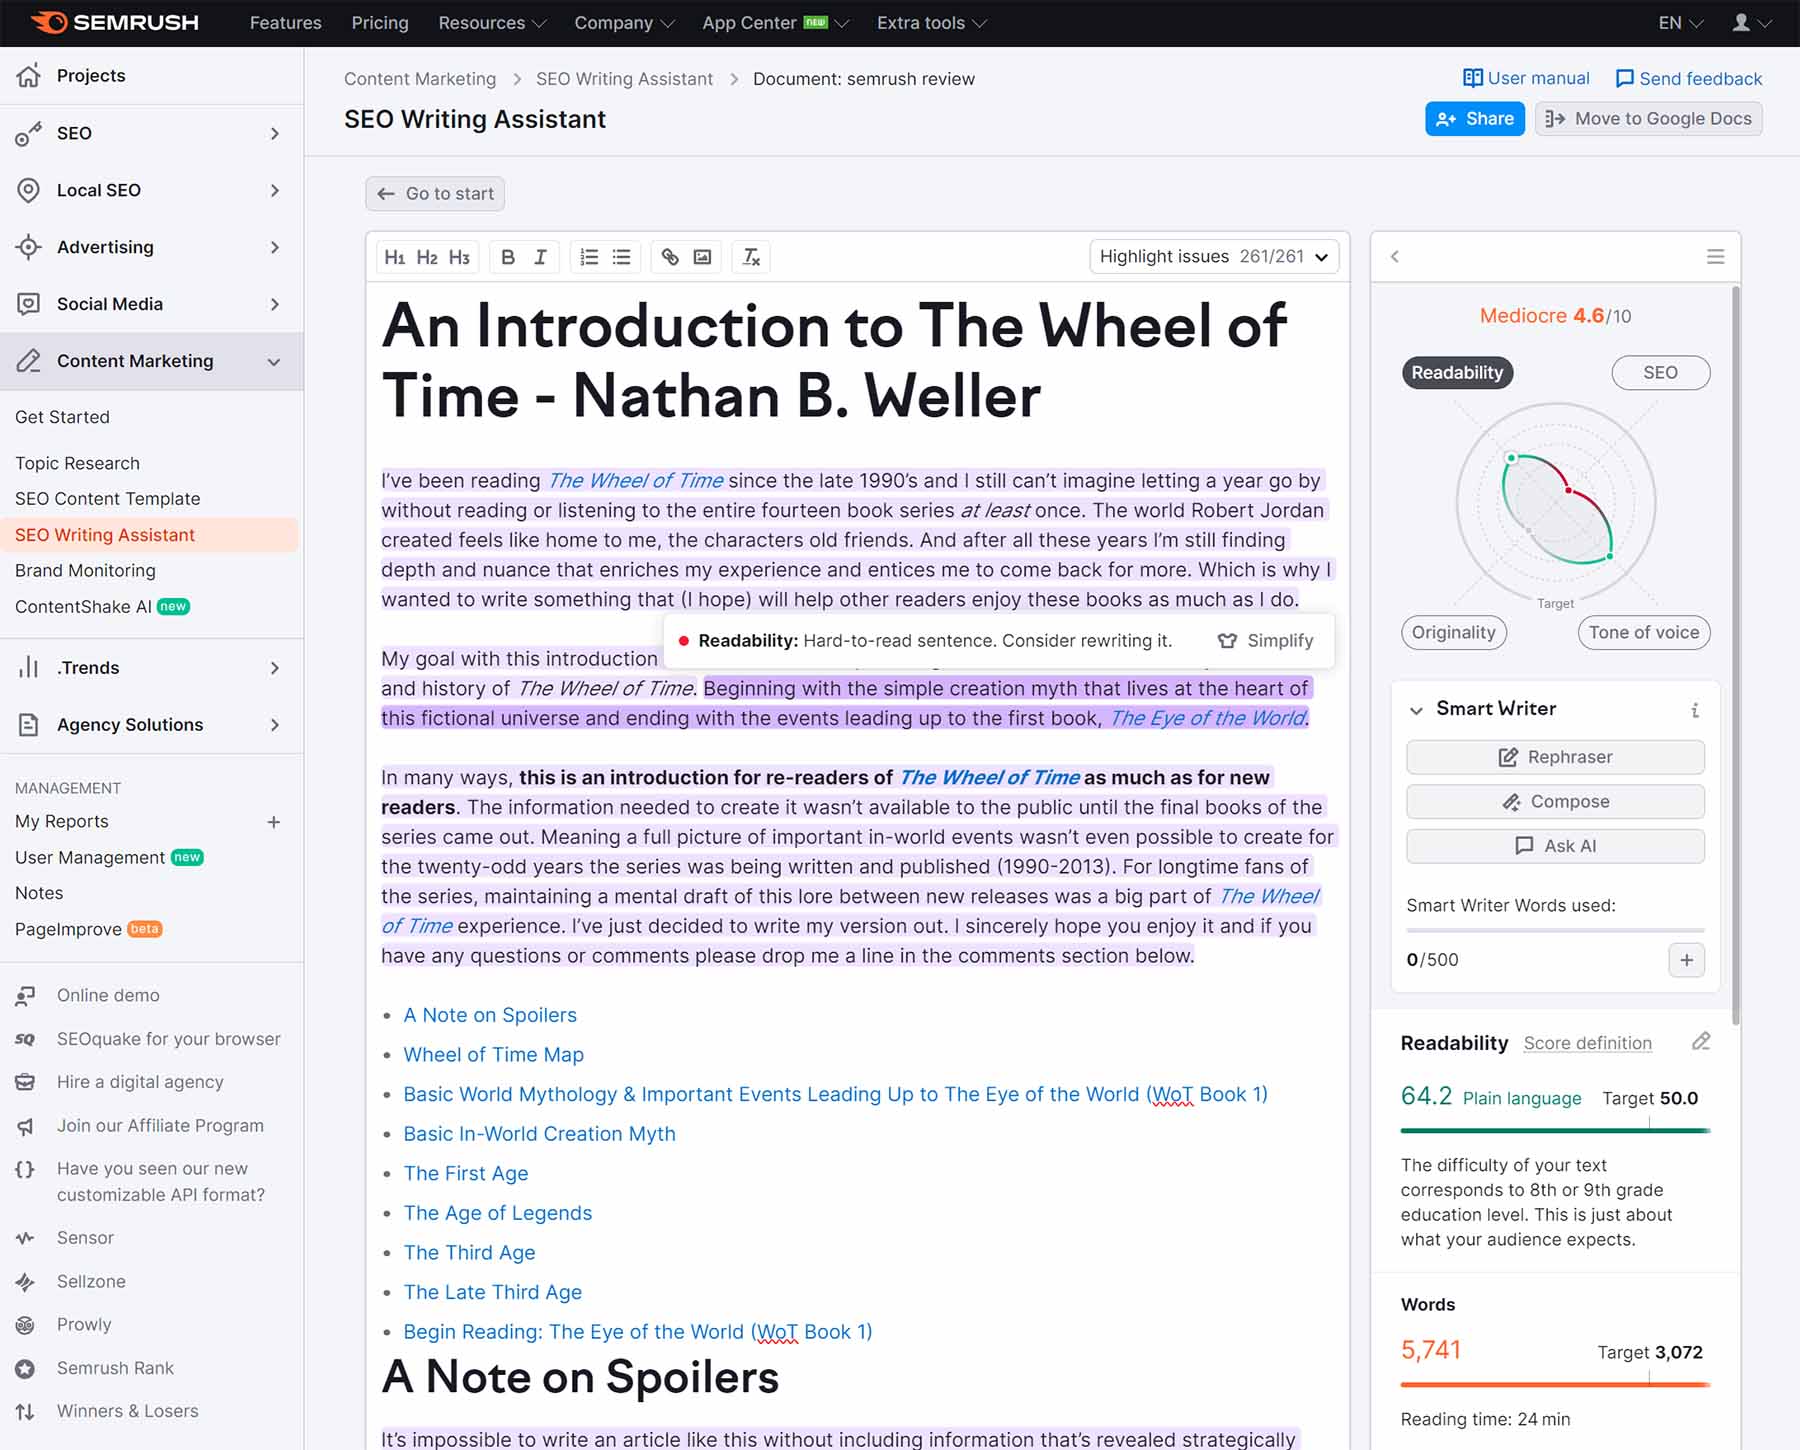1800x1450 pixels.
Task: Collapse the Smart Writer section
Action: [x=1417, y=709]
